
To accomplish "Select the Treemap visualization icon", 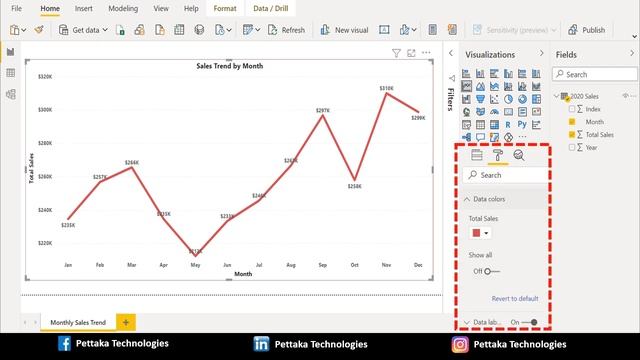I will pos(536,99).
